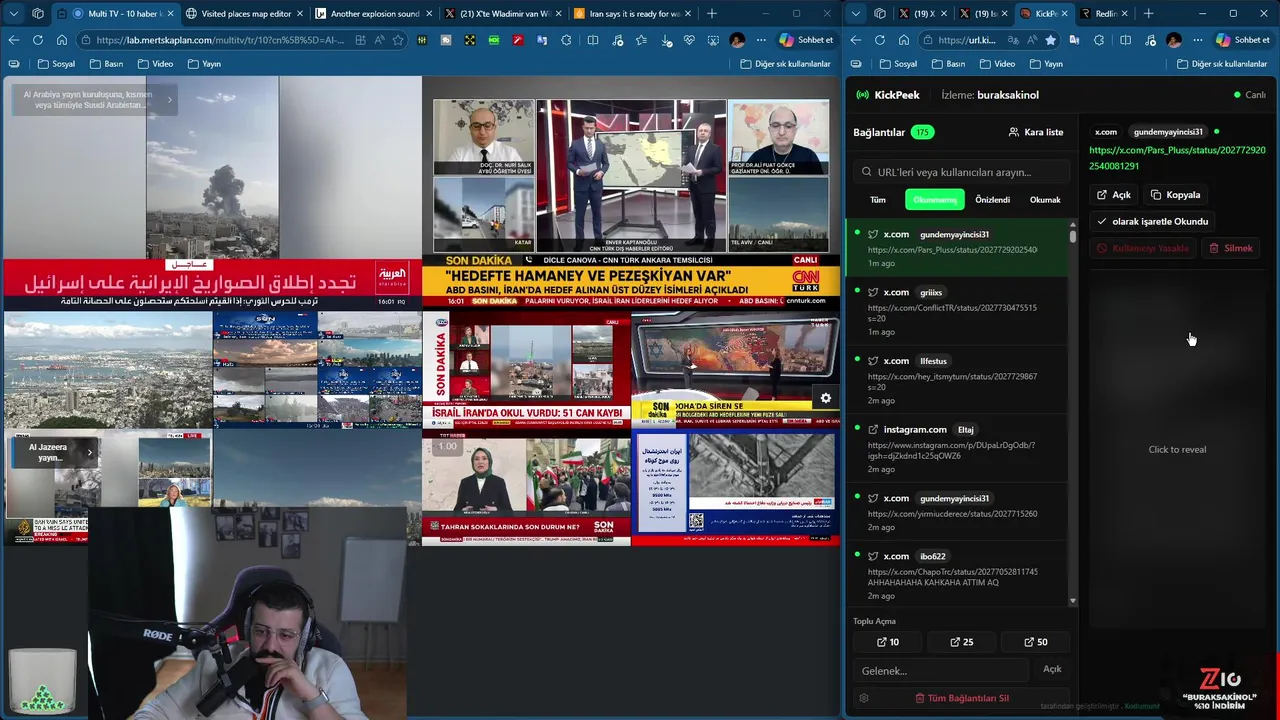The image size is (1280, 720).
Task: Select gundemyayincisi31 yirmiucderece link row
Action: coord(957,512)
